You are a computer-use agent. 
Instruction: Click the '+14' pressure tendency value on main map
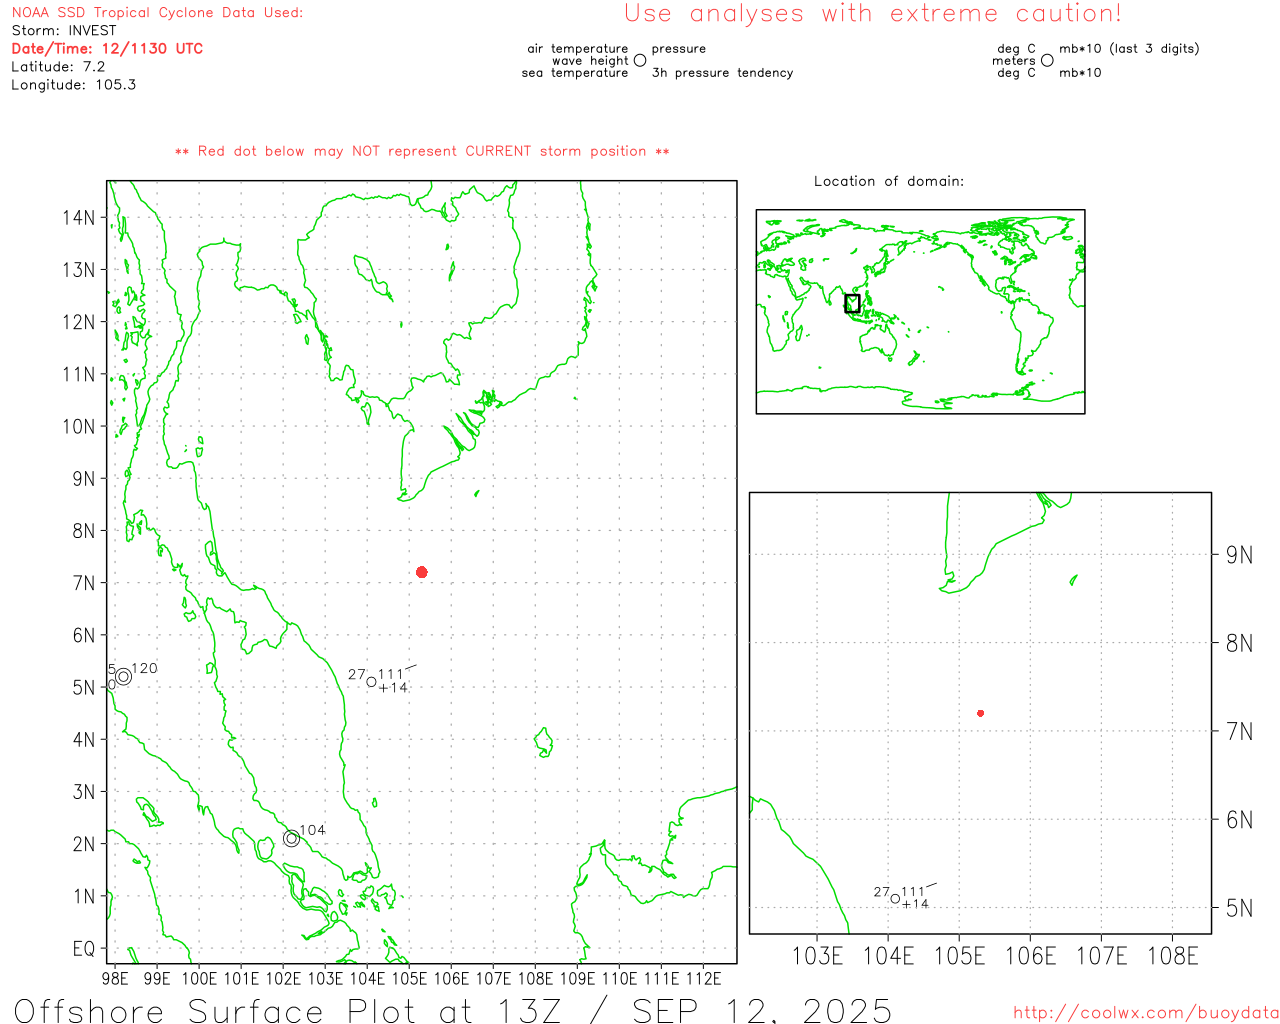(x=393, y=688)
